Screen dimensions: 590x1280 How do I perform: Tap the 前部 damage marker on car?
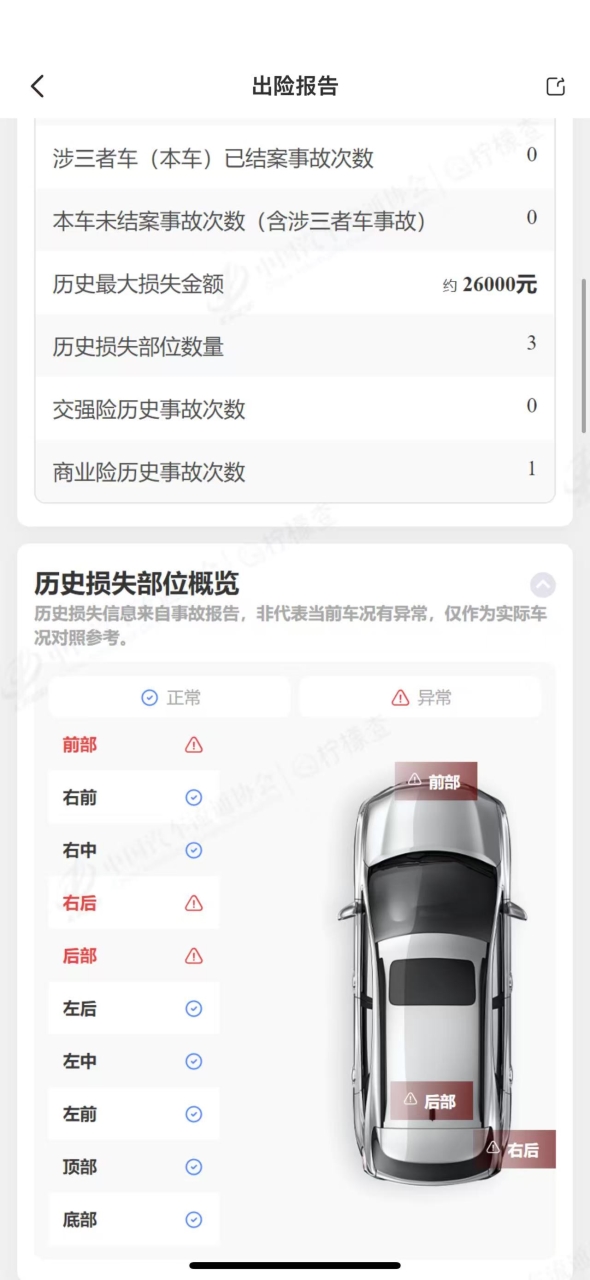(x=436, y=781)
